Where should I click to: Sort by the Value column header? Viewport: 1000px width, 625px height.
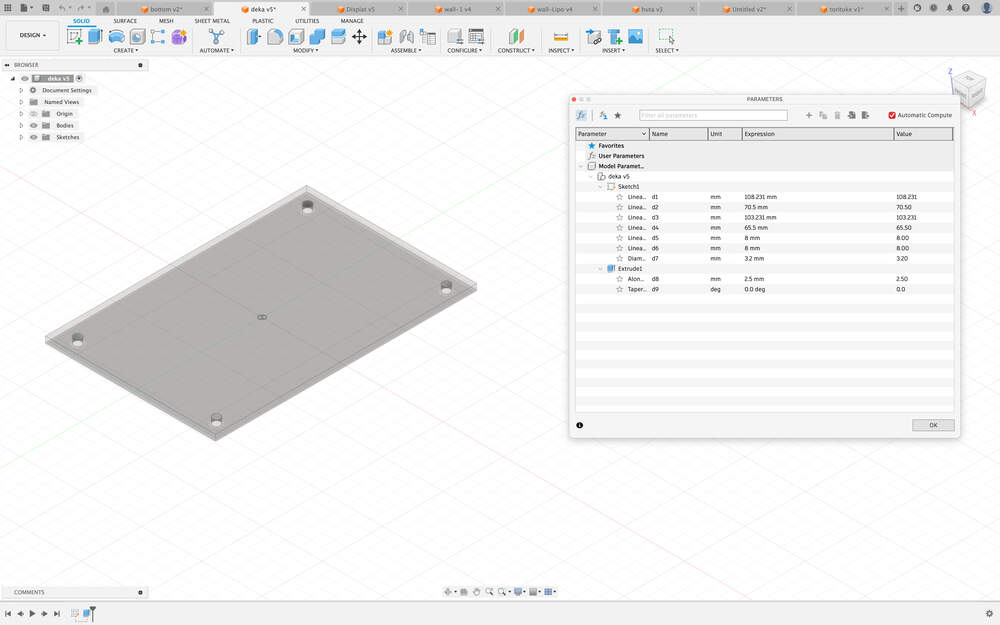point(923,134)
